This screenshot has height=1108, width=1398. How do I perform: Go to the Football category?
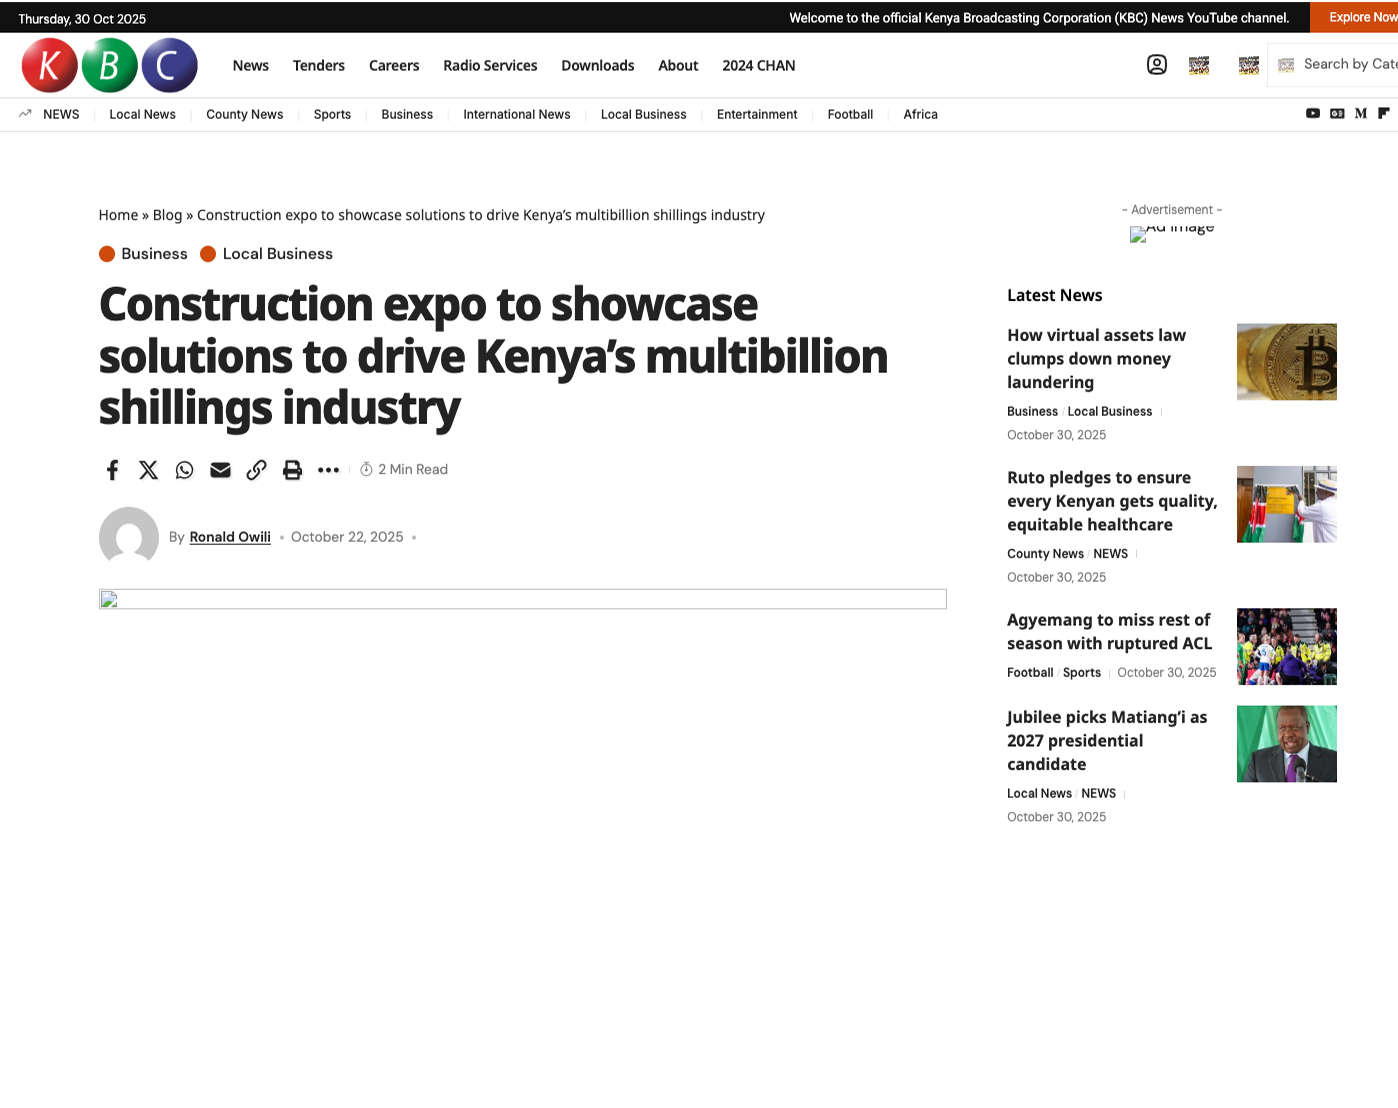coord(850,115)
